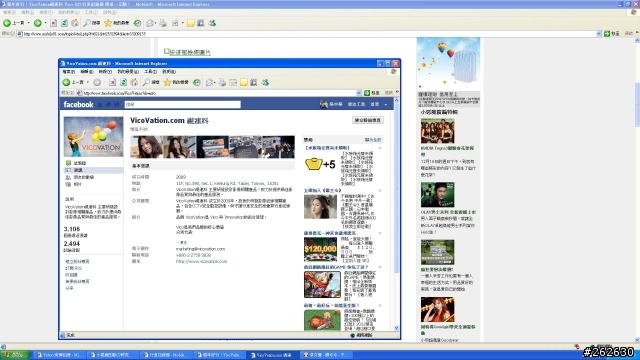The height and width of the screenshot is (360, 640).
Task: Refresh the Facebook page with the toolbar icon
Action: (x=123, y=82)
